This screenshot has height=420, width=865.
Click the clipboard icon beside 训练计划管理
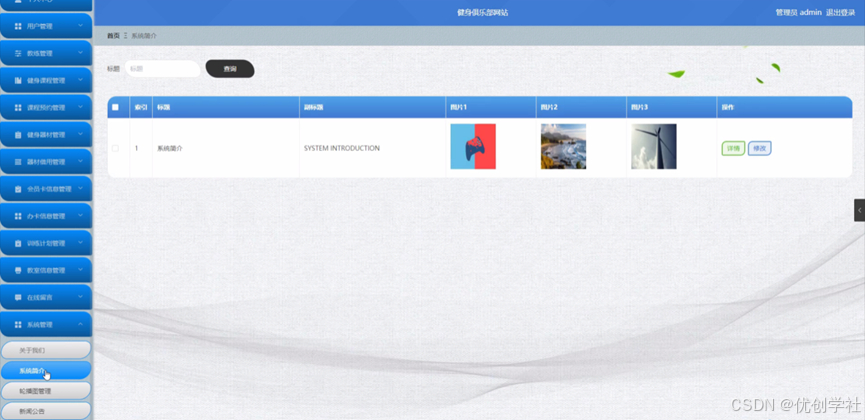tap(18, 243)
